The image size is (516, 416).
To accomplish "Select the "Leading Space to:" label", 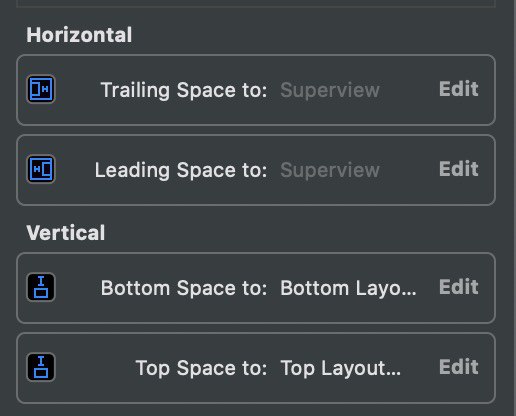I will coord(181,170).
